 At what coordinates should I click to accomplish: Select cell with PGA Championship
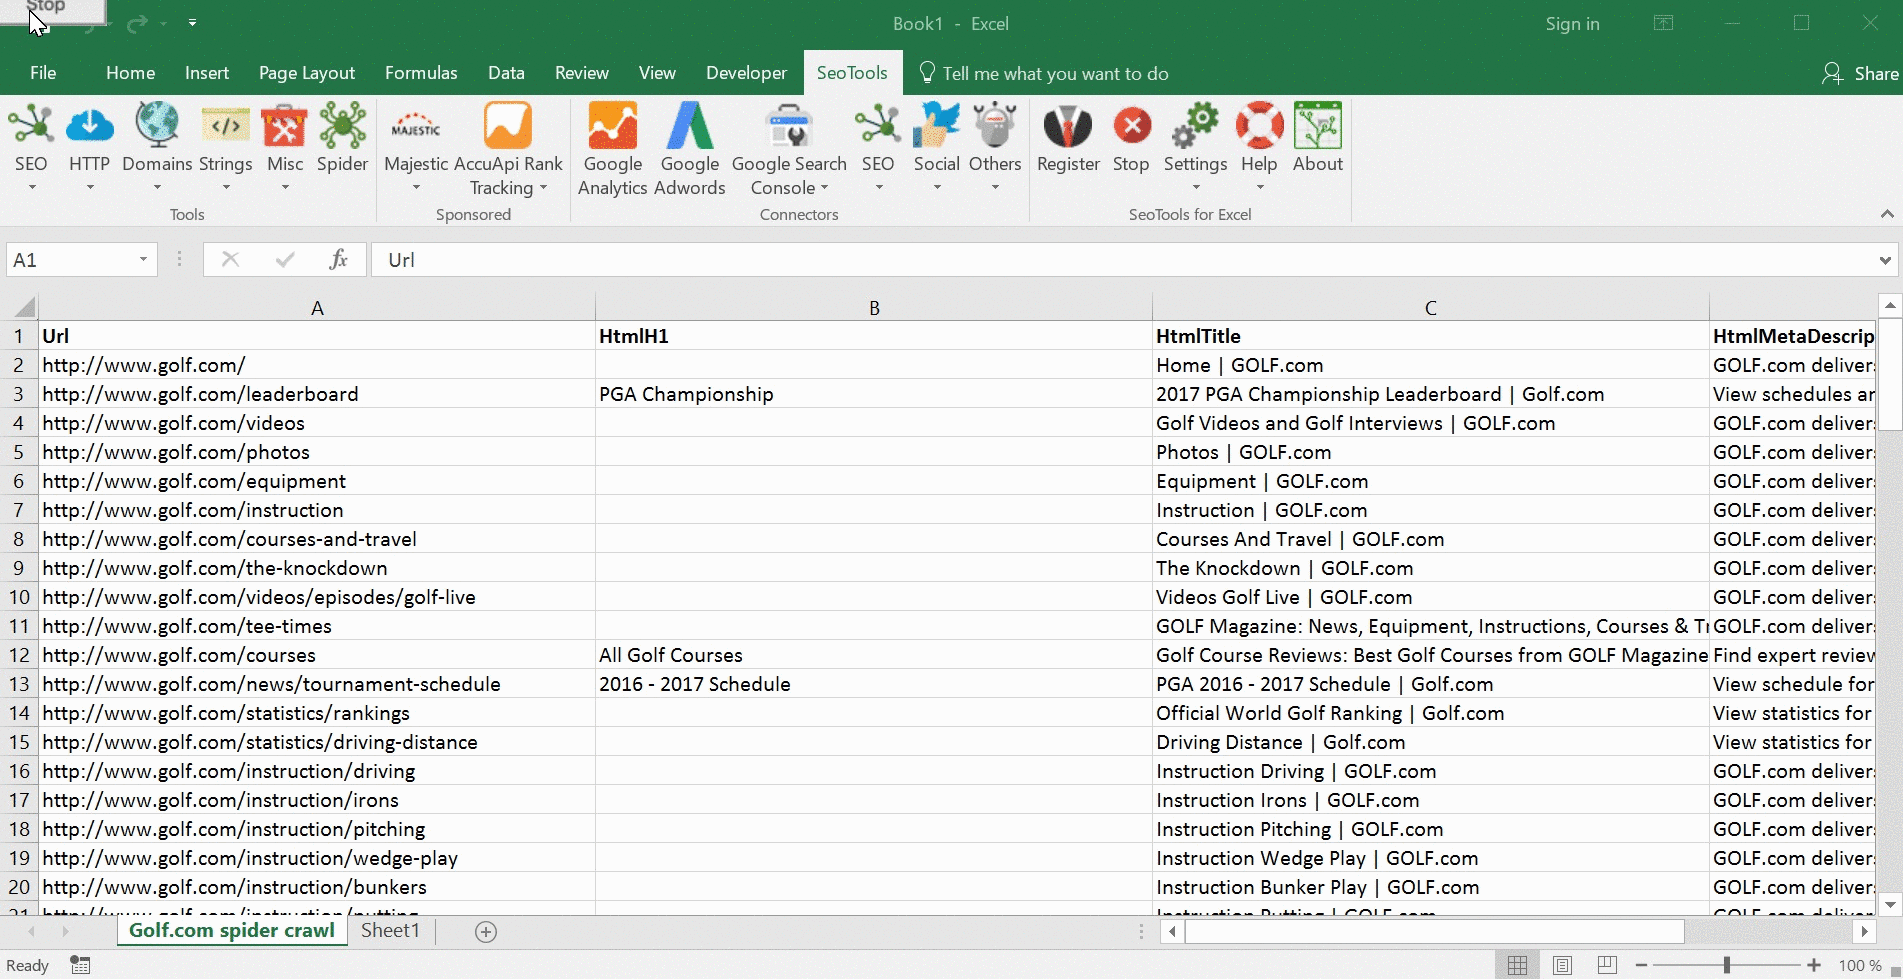[874, 394]
